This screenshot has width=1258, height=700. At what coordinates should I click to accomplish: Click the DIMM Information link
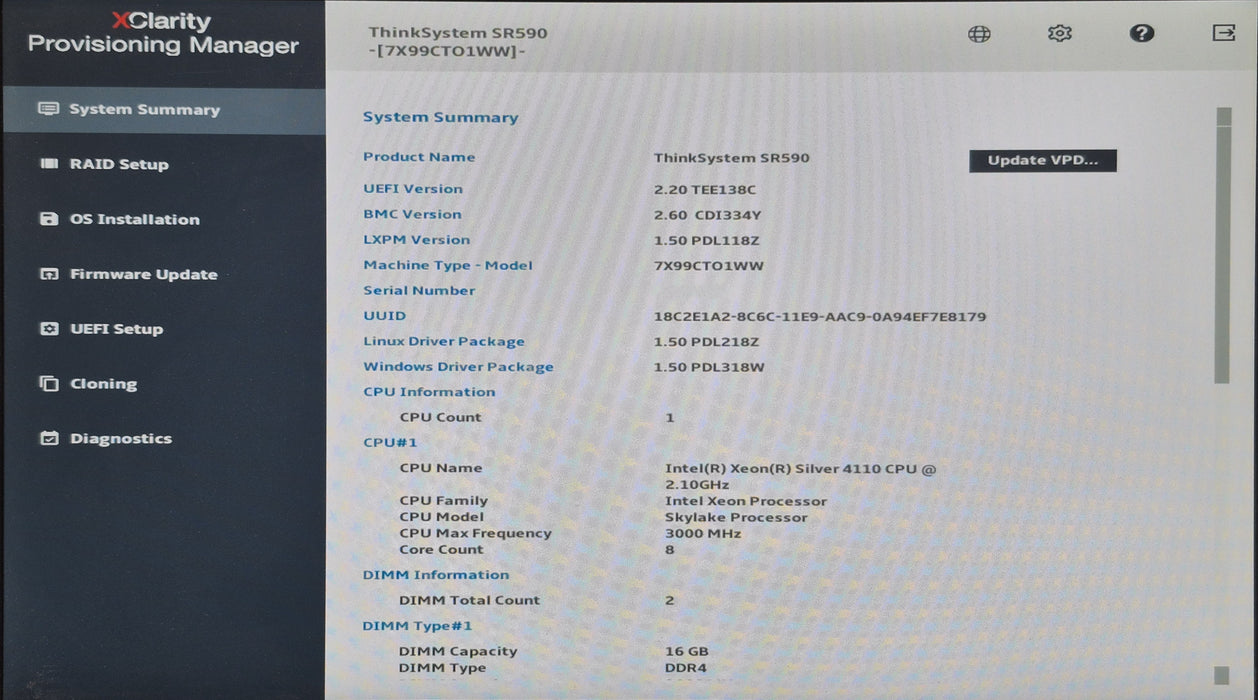point(435,574)
